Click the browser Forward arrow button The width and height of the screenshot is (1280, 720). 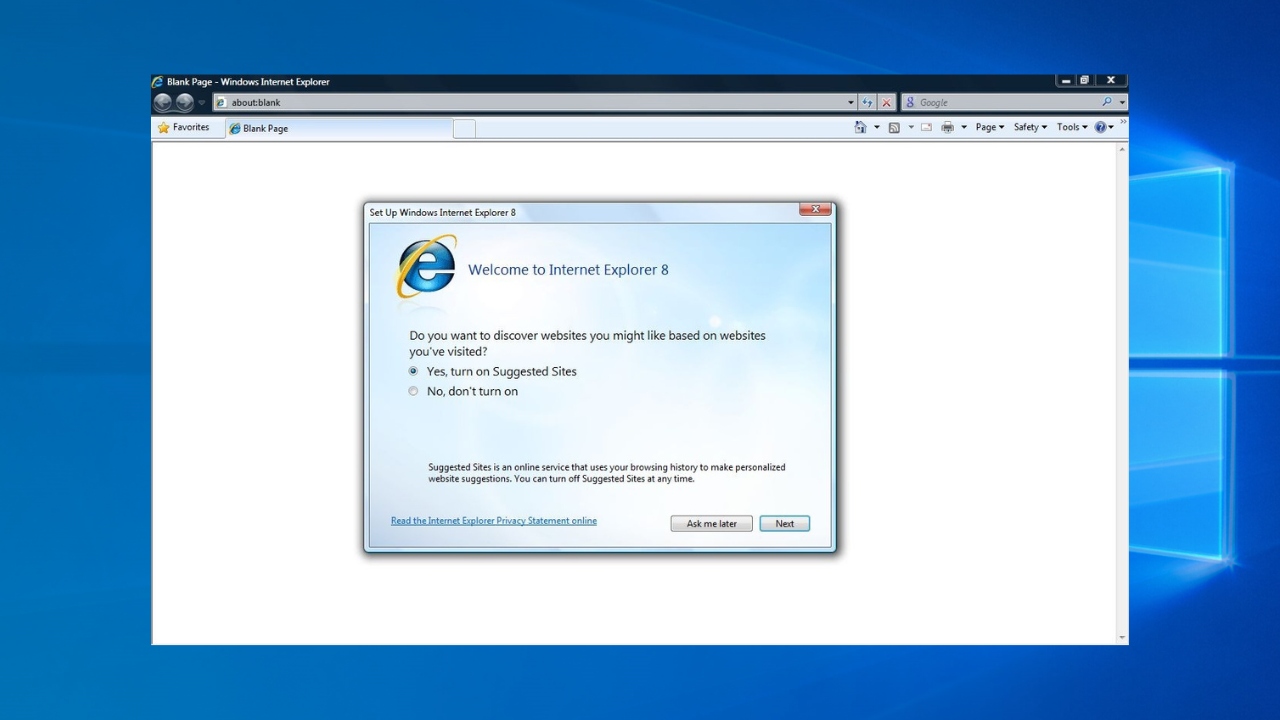point(185,102)
